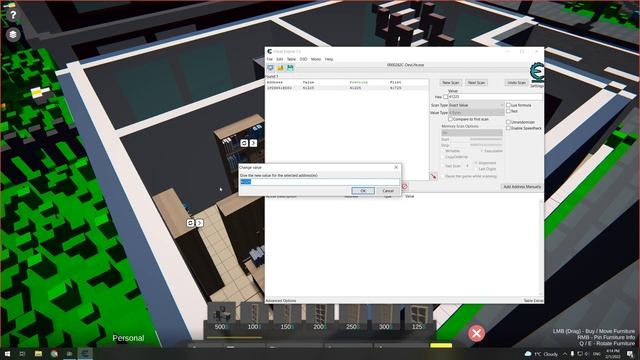This screenshot has height=360, width=640.
Task: Open the notification center icon
Action: [x=631, y=353]
